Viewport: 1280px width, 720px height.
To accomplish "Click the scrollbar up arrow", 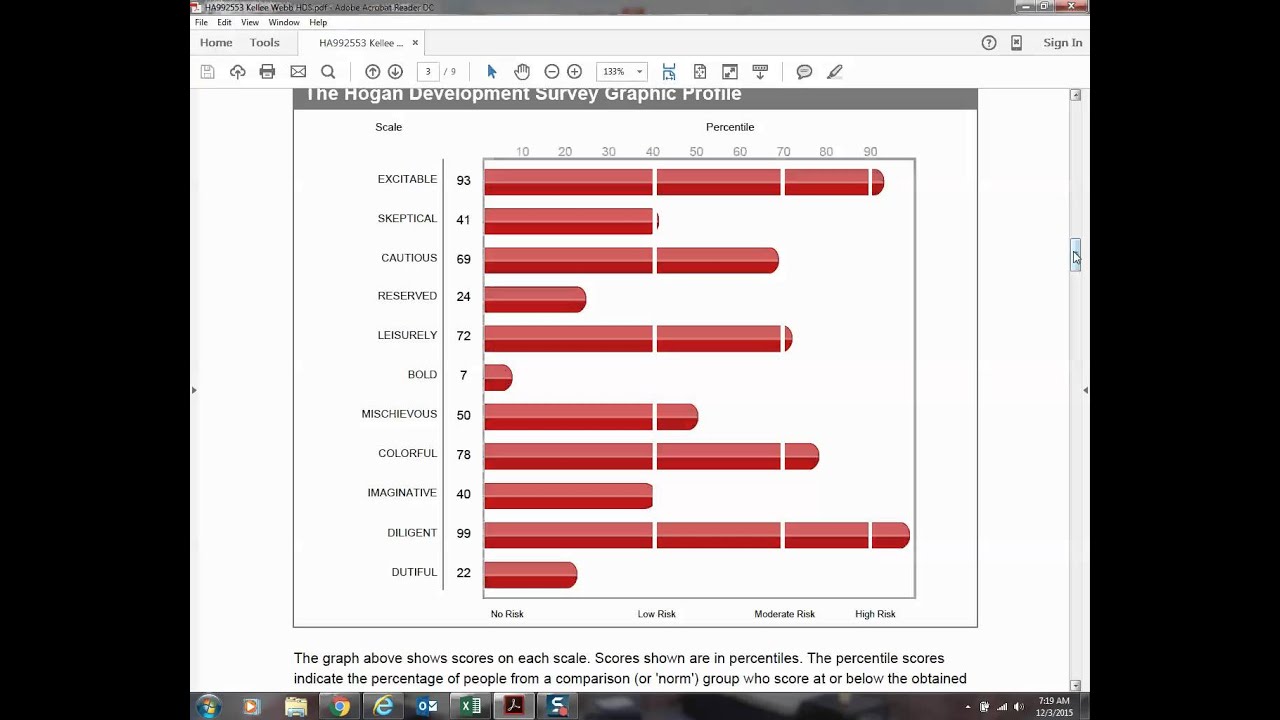I will 1075,95.
